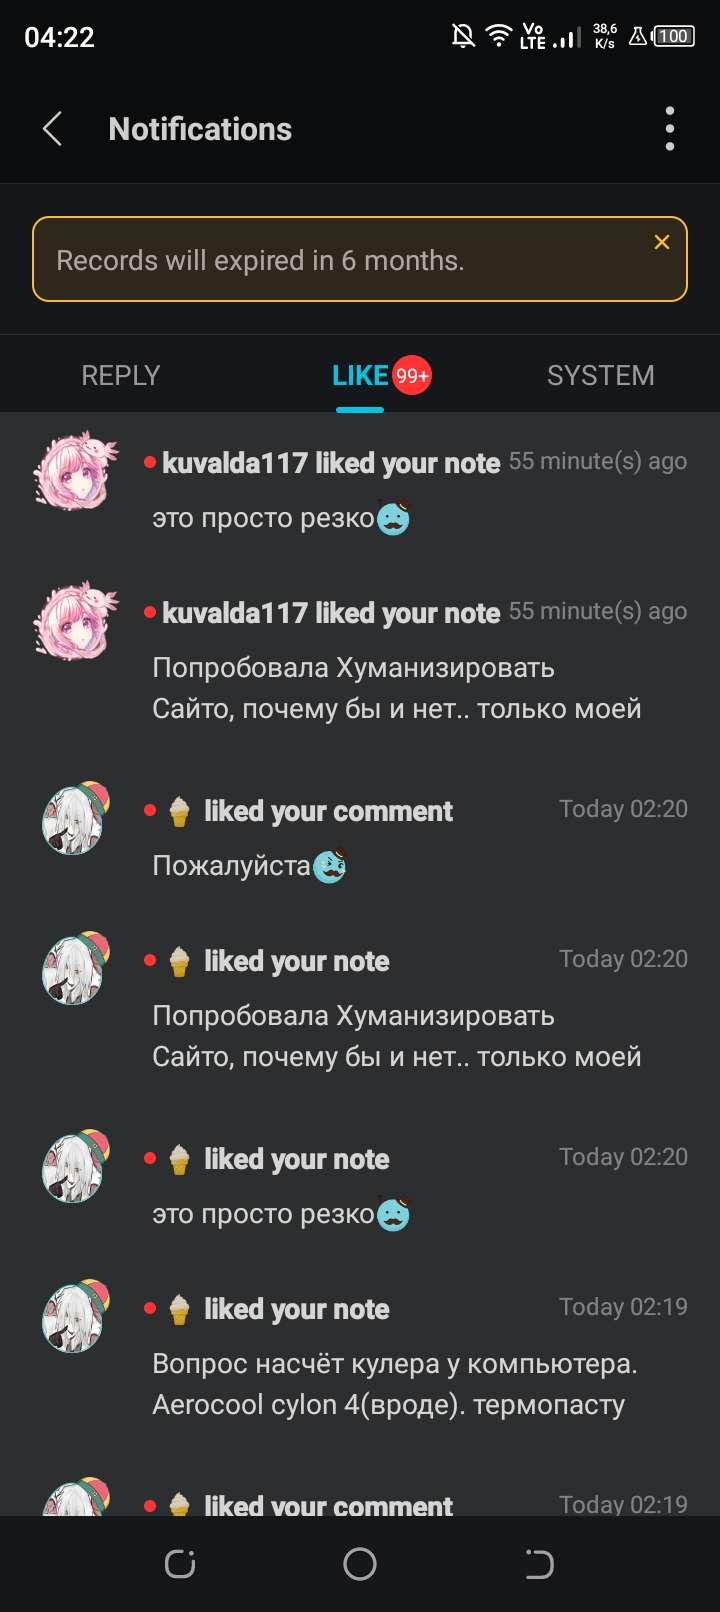This screenshot has width=720, height=1612.
Task: Tap the 99+ badge on LIKE tab
Action: pyautogui.click(x=411, y=375)
